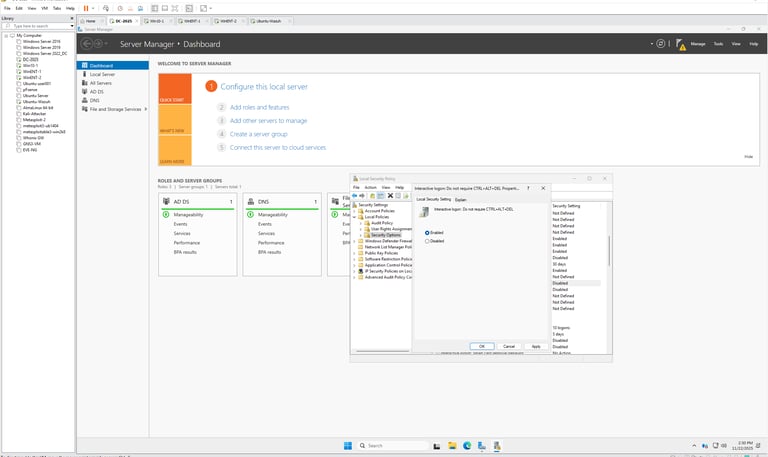This screenshot has height=457, width=768.
Task: Click the Hide link in welcome panel
Action: [748, 157]
